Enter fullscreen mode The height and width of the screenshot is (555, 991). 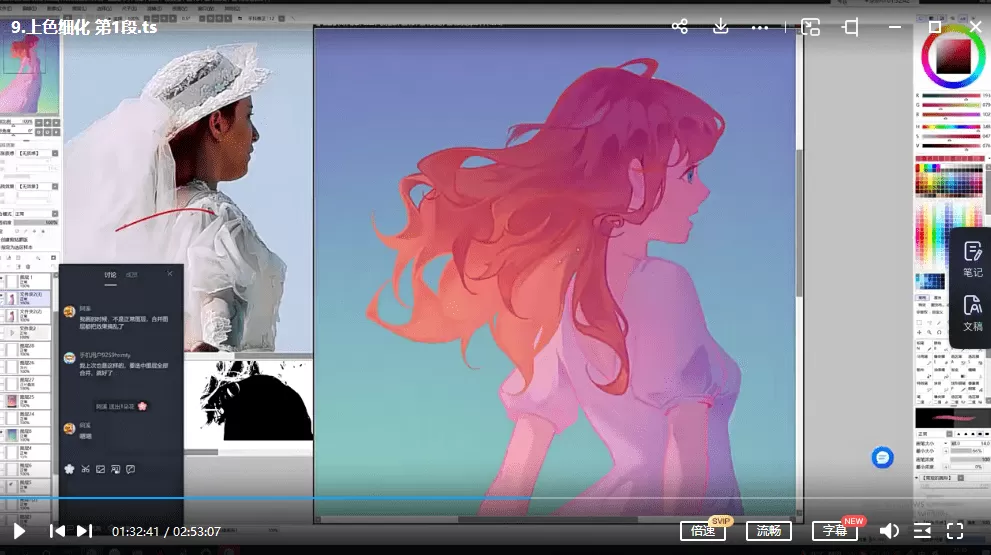(x=955, y=531)
